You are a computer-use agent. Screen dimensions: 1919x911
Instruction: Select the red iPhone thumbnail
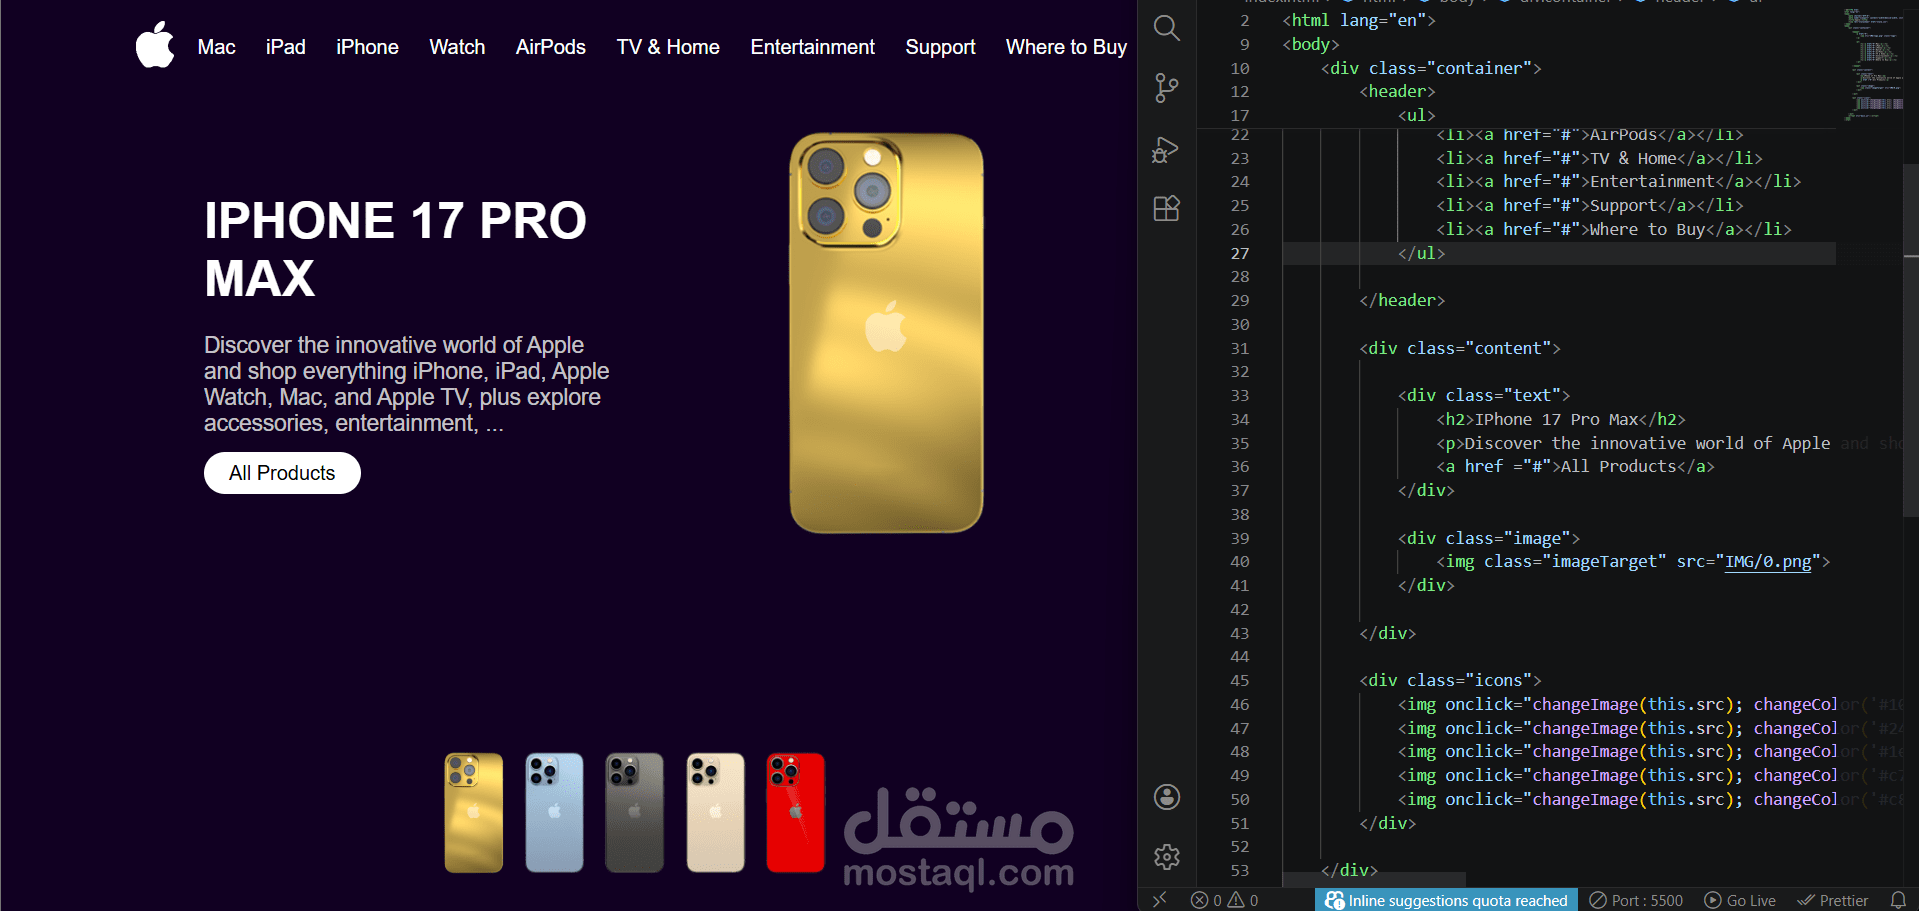point(796,813)
